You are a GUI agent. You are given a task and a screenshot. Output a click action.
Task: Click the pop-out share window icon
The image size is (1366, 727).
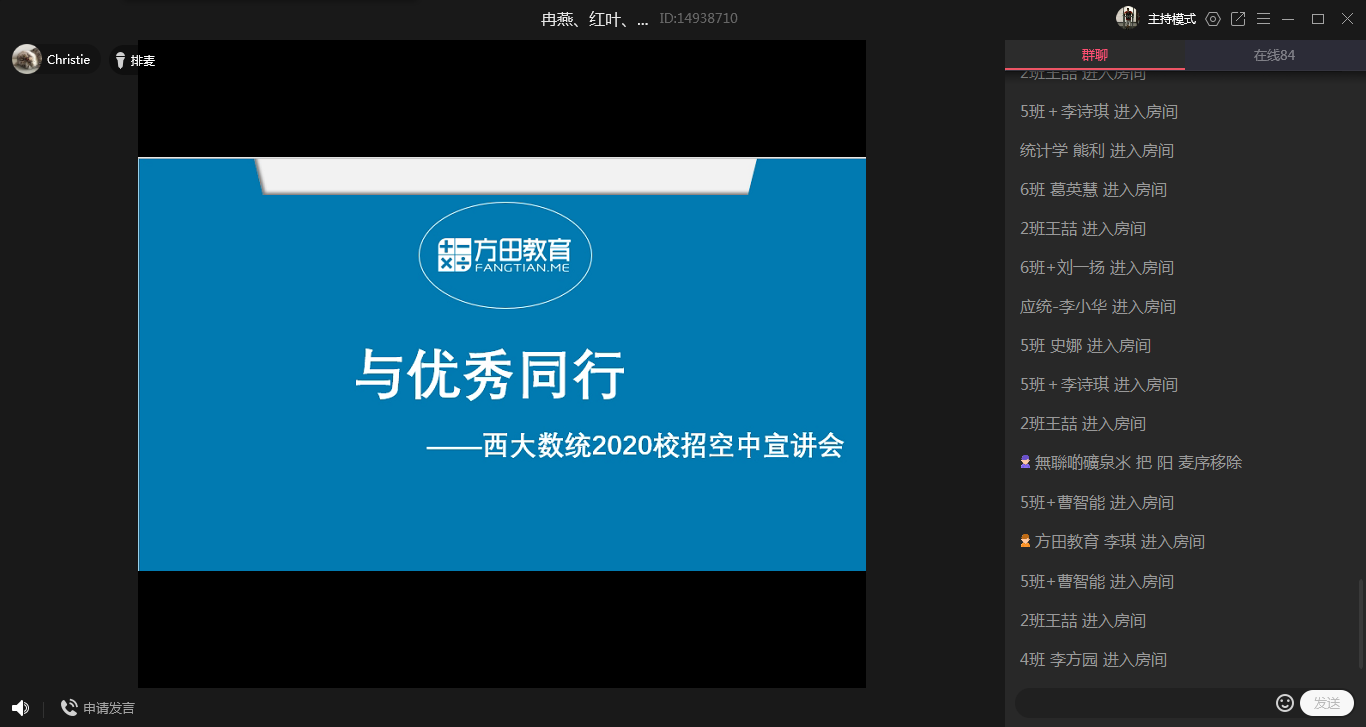tap(1238, 19)
